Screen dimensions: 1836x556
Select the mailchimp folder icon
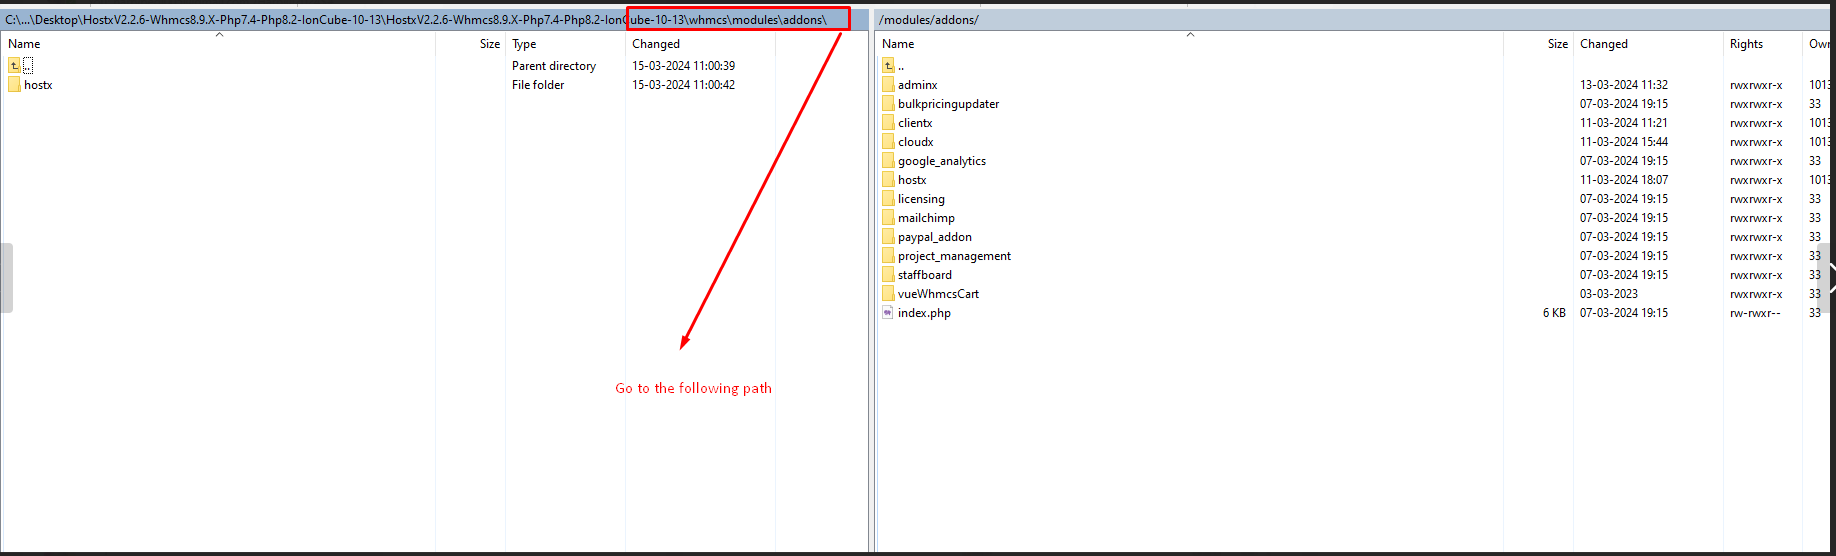[888, 218]
